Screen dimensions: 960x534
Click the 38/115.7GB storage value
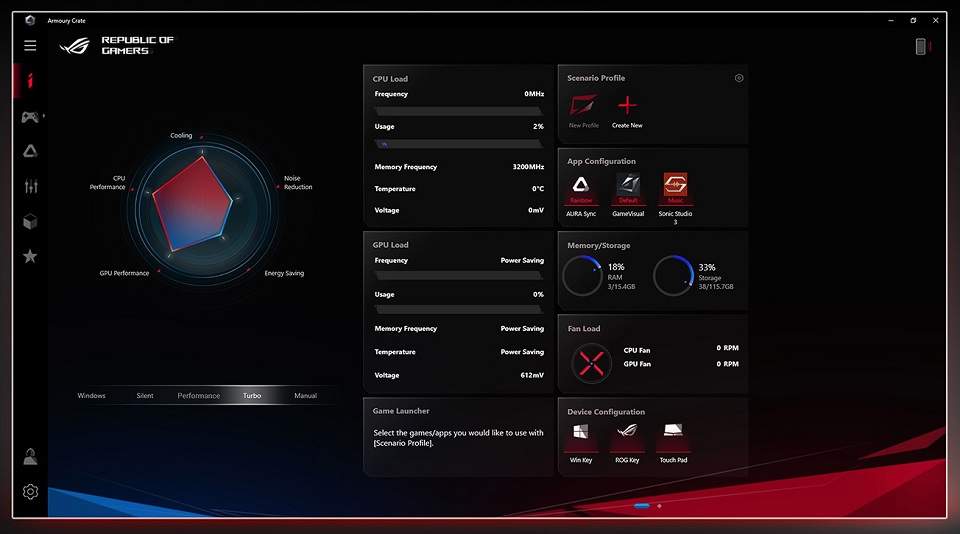pos(716,287)
